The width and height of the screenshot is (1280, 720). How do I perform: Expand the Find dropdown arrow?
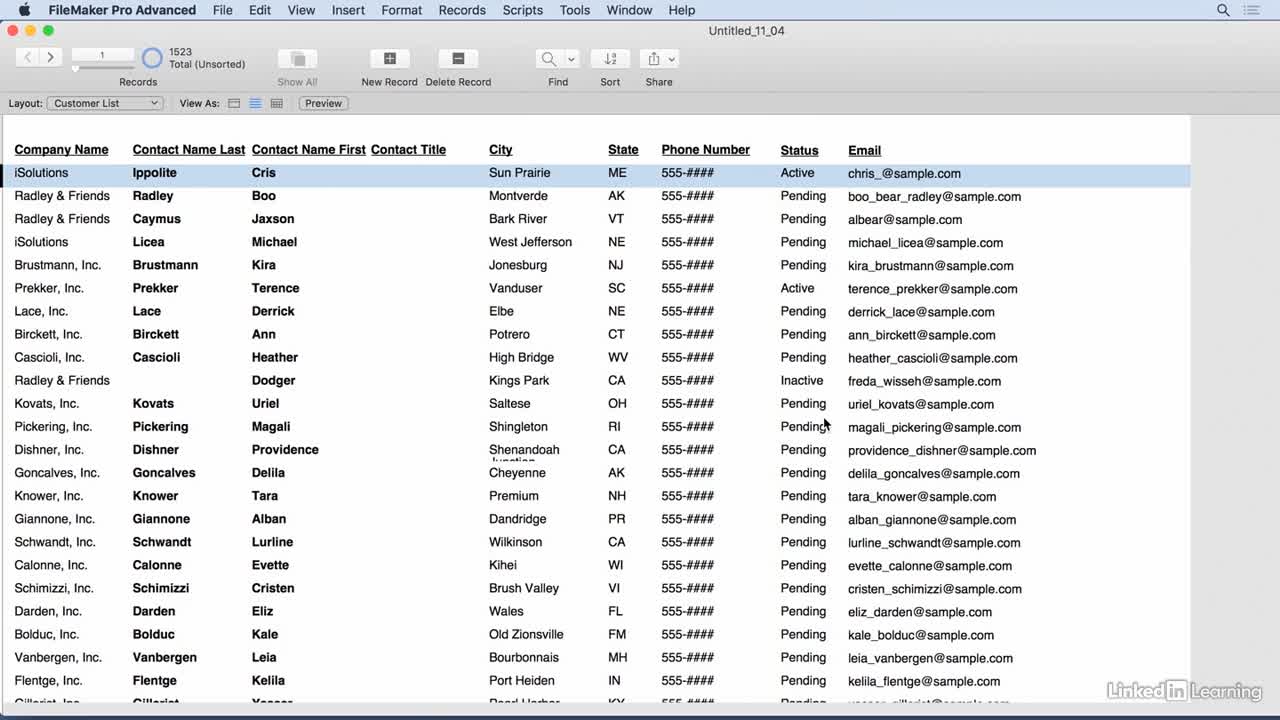(571, 59)
